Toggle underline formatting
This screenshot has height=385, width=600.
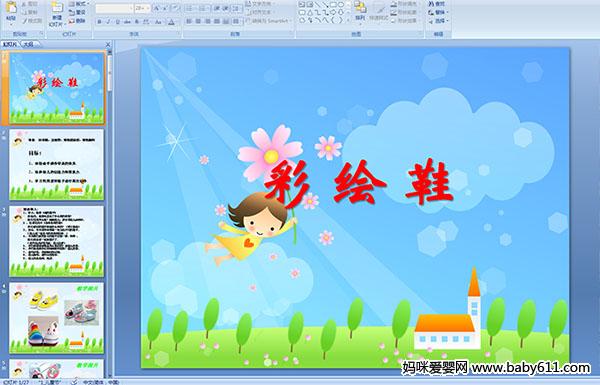pos(117,22)
